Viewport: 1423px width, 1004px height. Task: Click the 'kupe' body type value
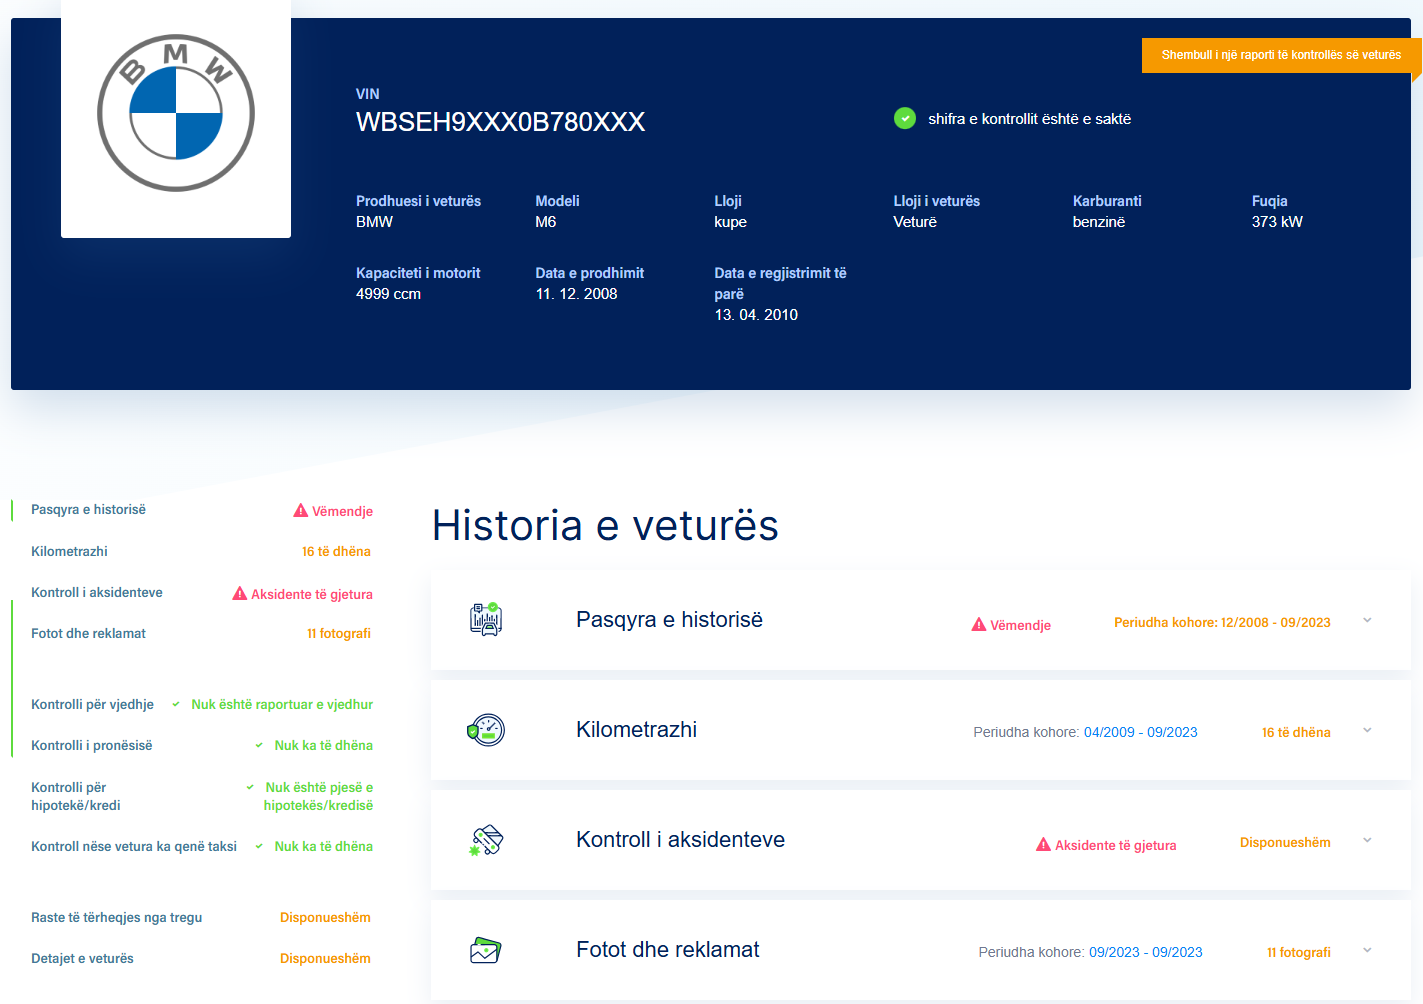730,222
